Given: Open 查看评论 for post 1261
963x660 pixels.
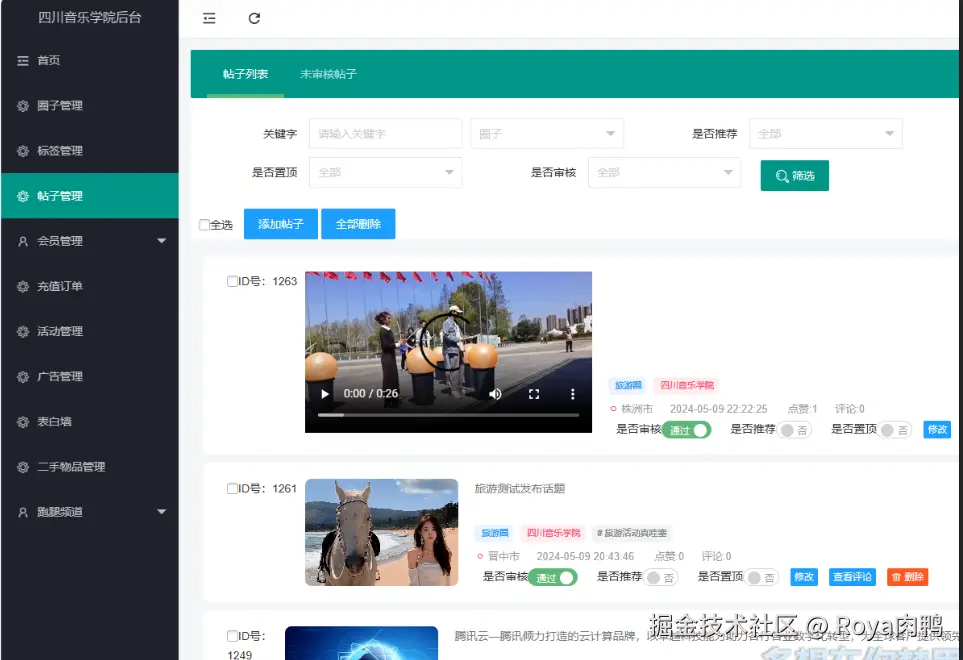Looking at the screenshot, I should tap(851, 577).
